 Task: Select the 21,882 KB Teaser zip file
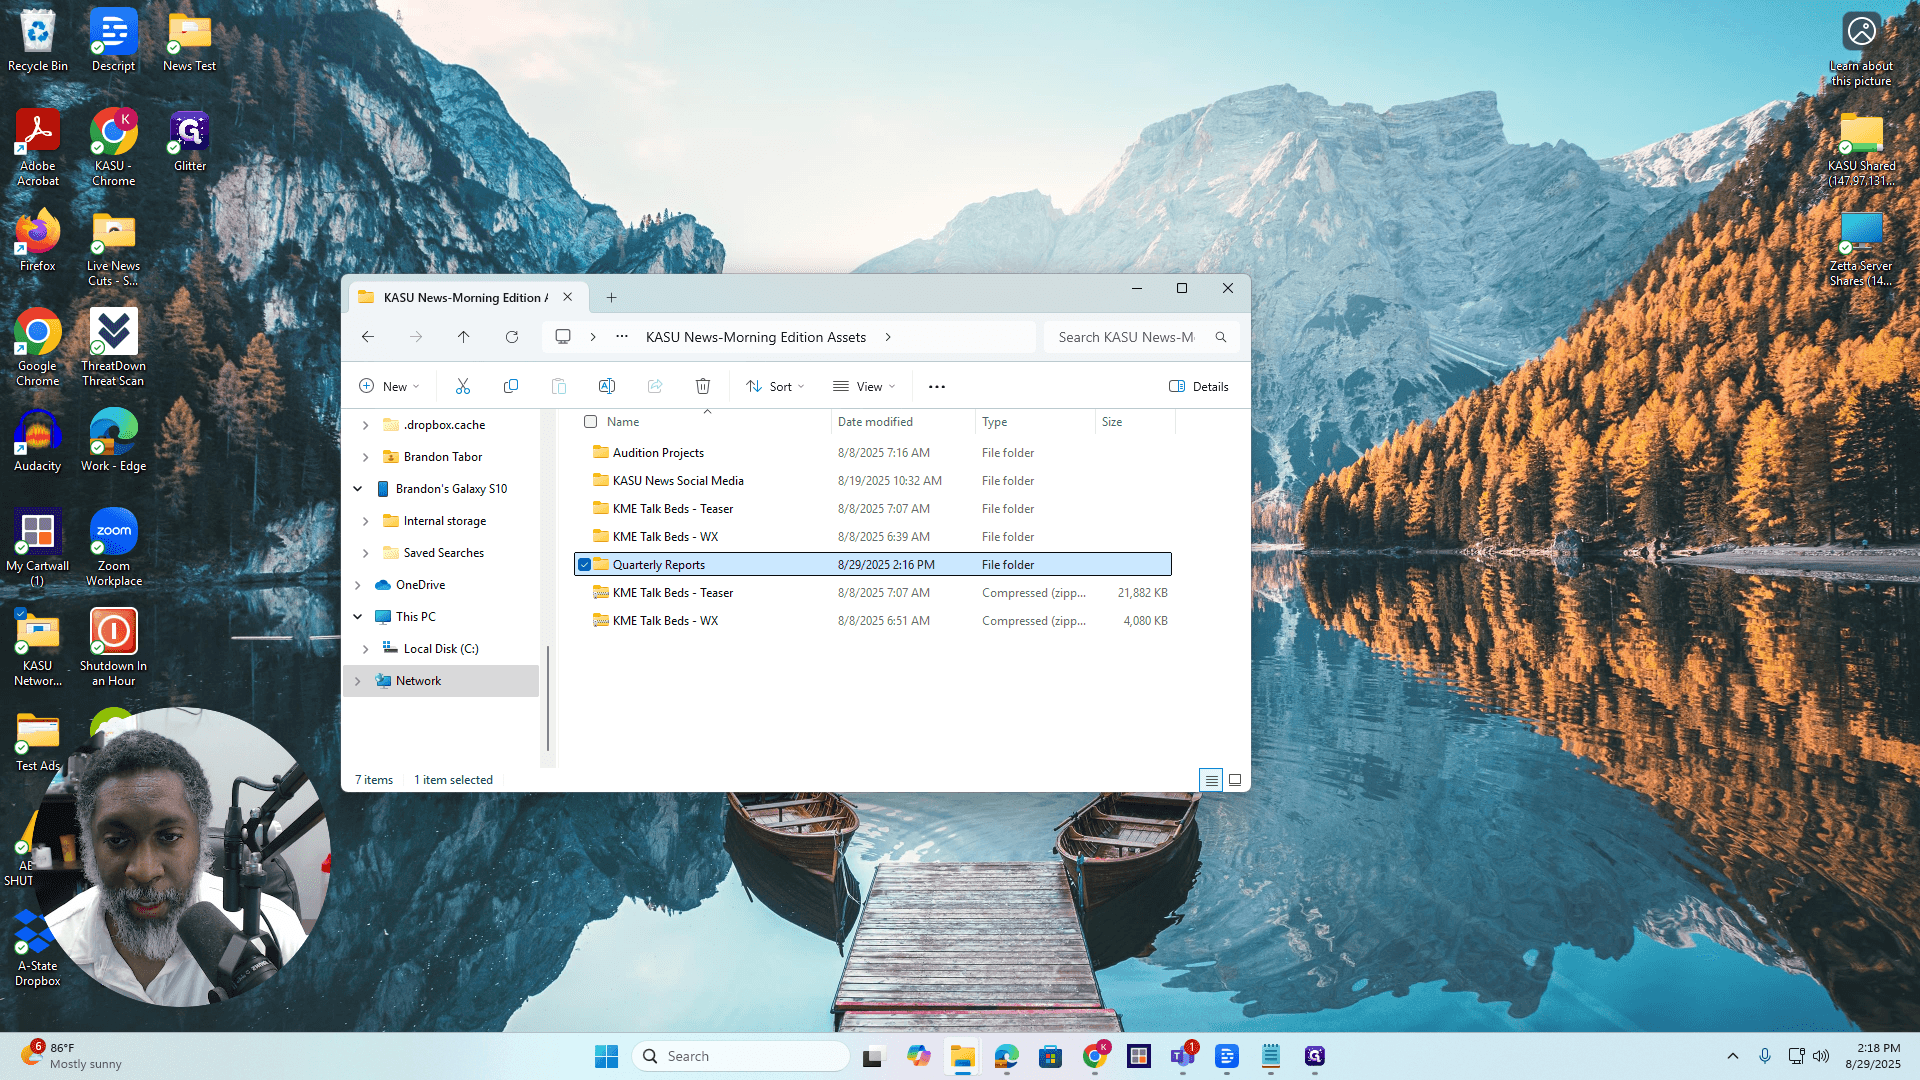(x=873, y=593)
